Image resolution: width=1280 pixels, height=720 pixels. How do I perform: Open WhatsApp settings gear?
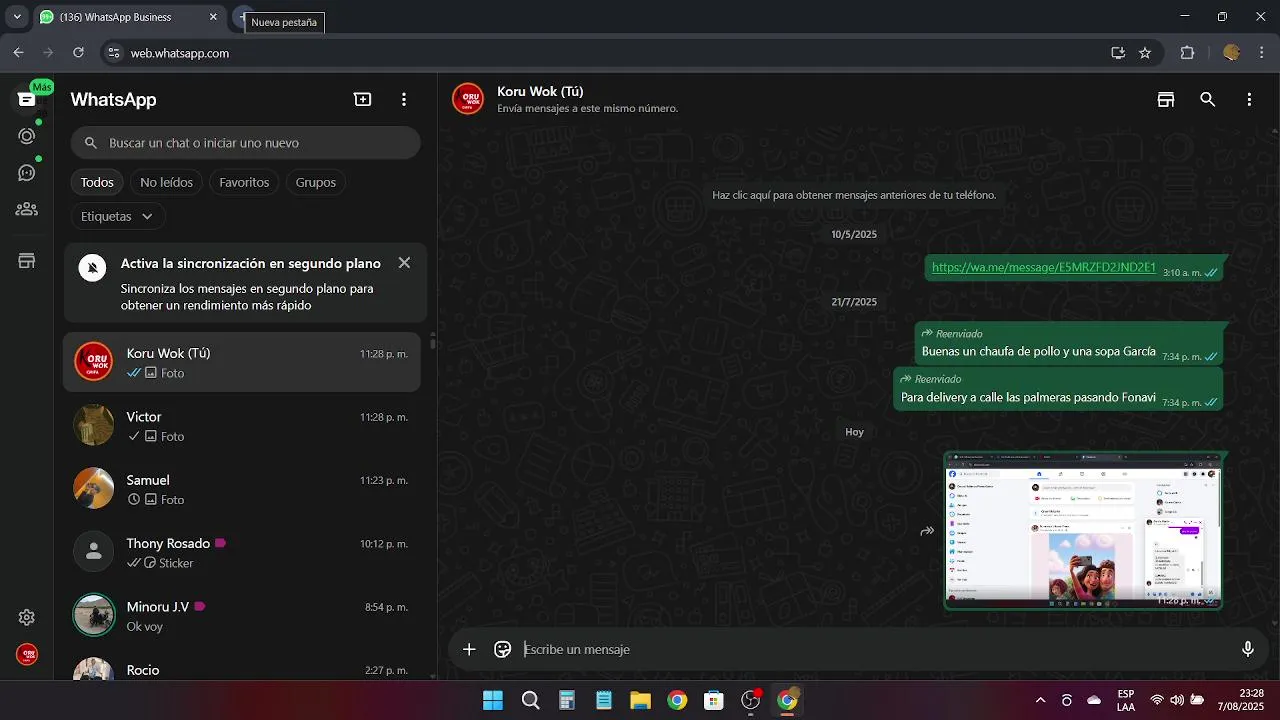point(27,618)
